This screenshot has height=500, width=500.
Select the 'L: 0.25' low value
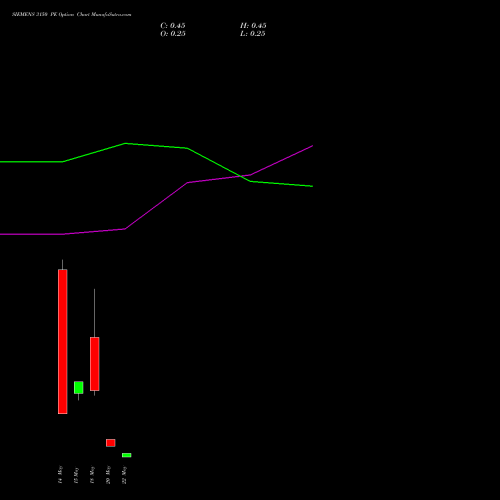click(253, 34)
